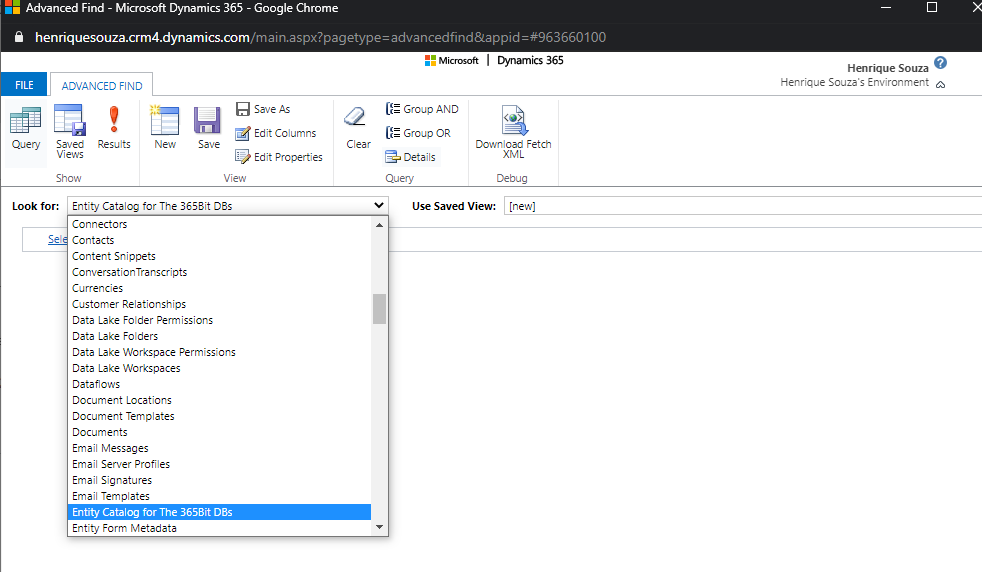The width and height of the screenshot is (982, 572).
Task: Choose Save As in the View group
Action: click(263, 109)
